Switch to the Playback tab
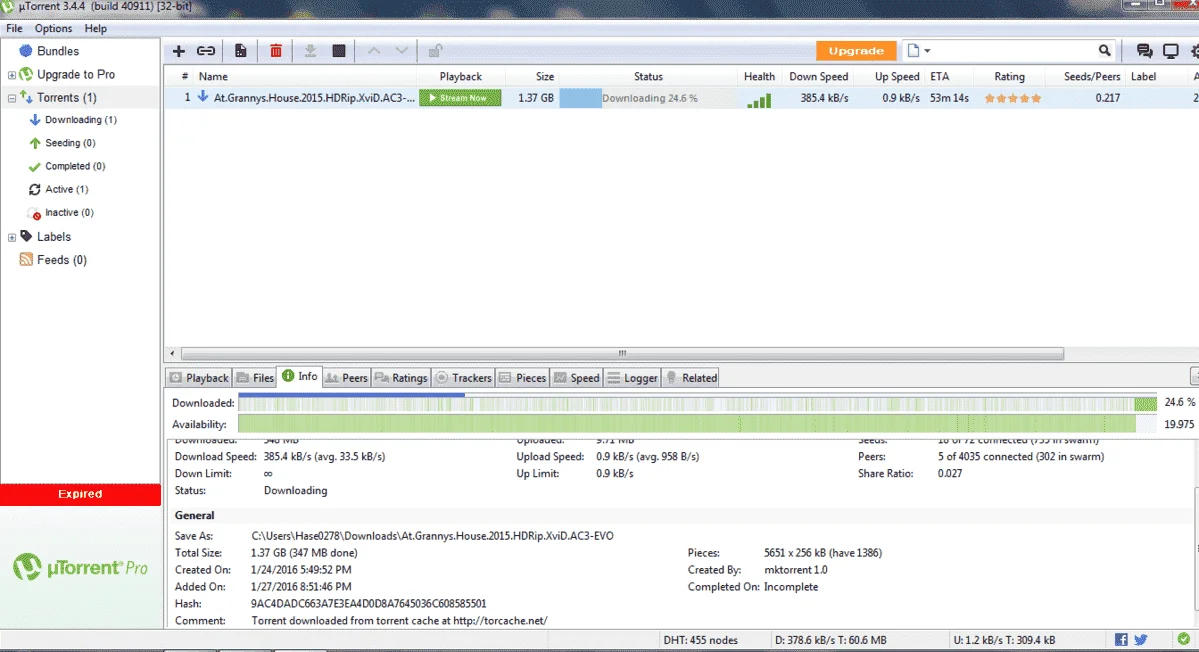 click(199, 378)
